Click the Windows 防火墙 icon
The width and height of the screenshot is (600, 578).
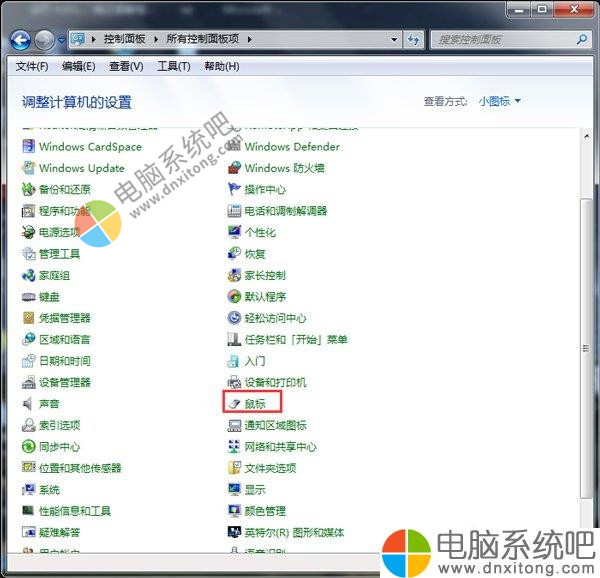234,168
